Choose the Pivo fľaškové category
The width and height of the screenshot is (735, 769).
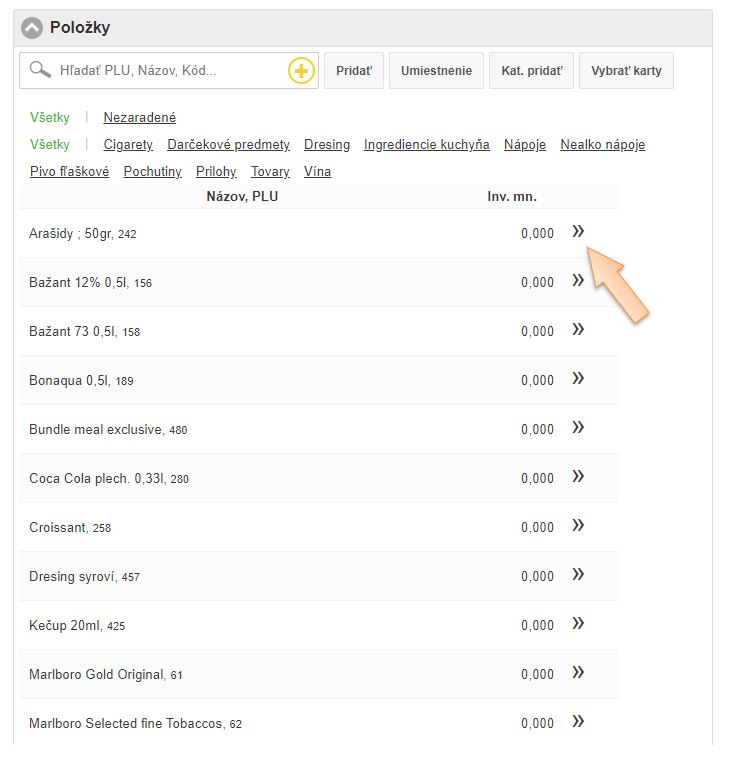point(70,172)
